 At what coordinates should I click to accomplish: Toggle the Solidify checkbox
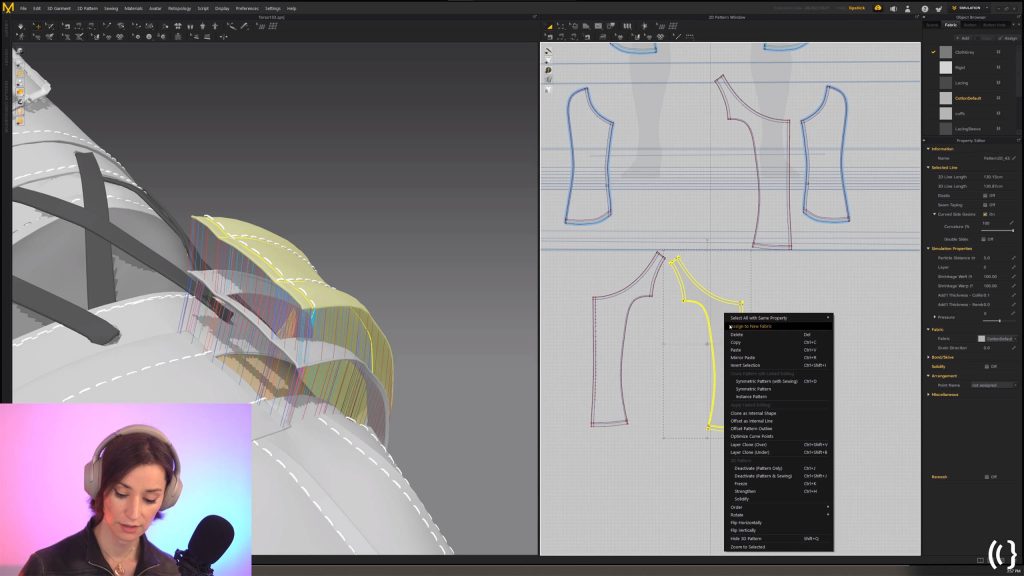(987, 366)
